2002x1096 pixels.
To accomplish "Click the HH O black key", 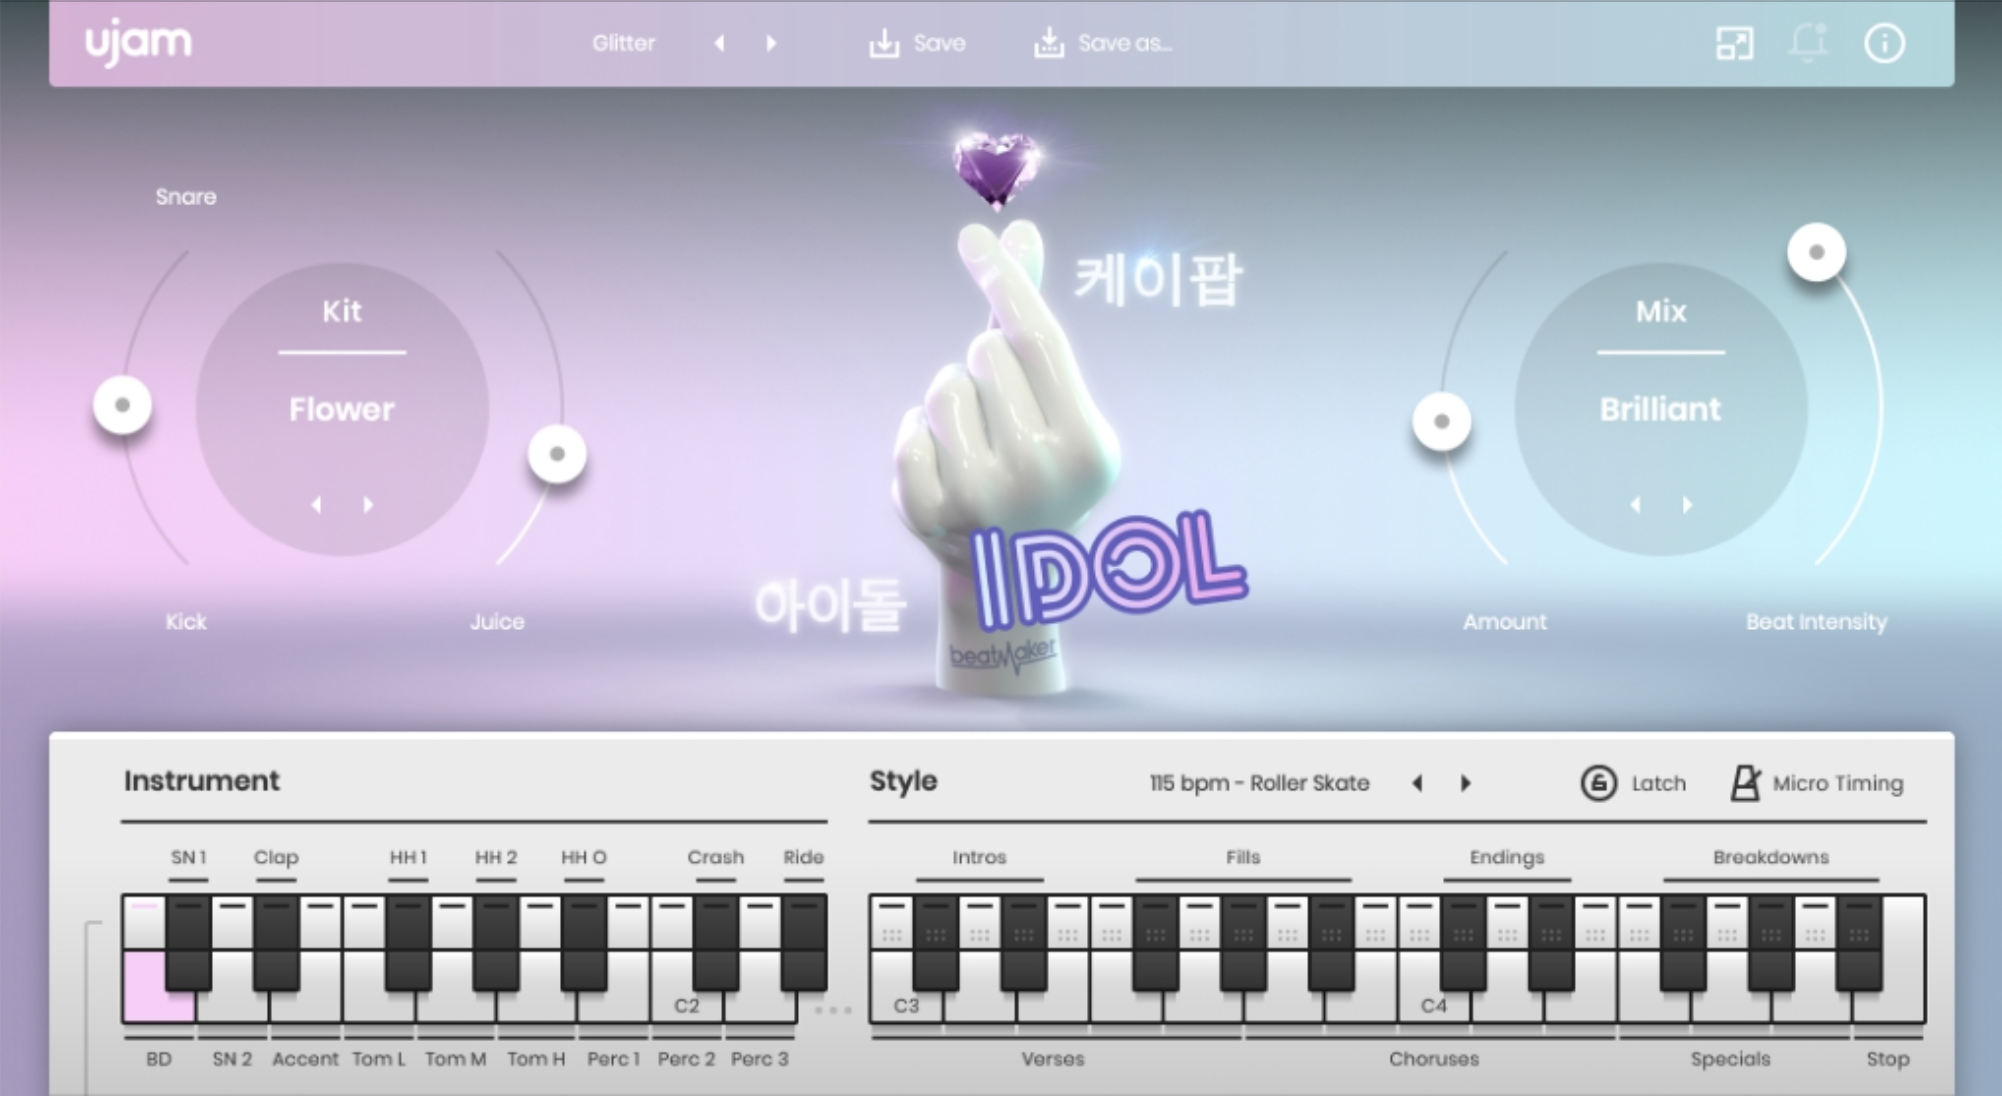I will point(584,942).
